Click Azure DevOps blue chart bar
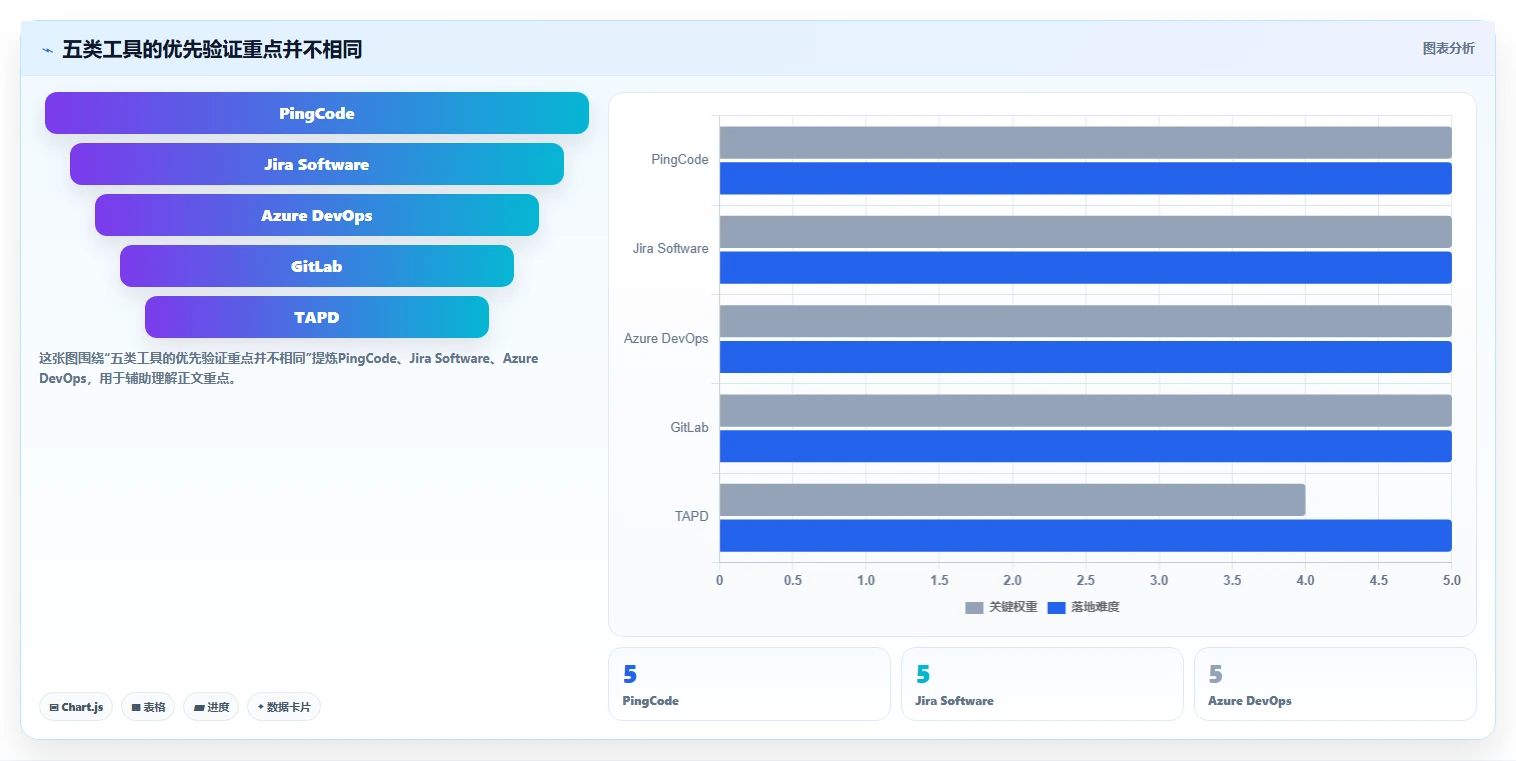1516x761 pixels. pyautogui.click(x=1085, y=357)
